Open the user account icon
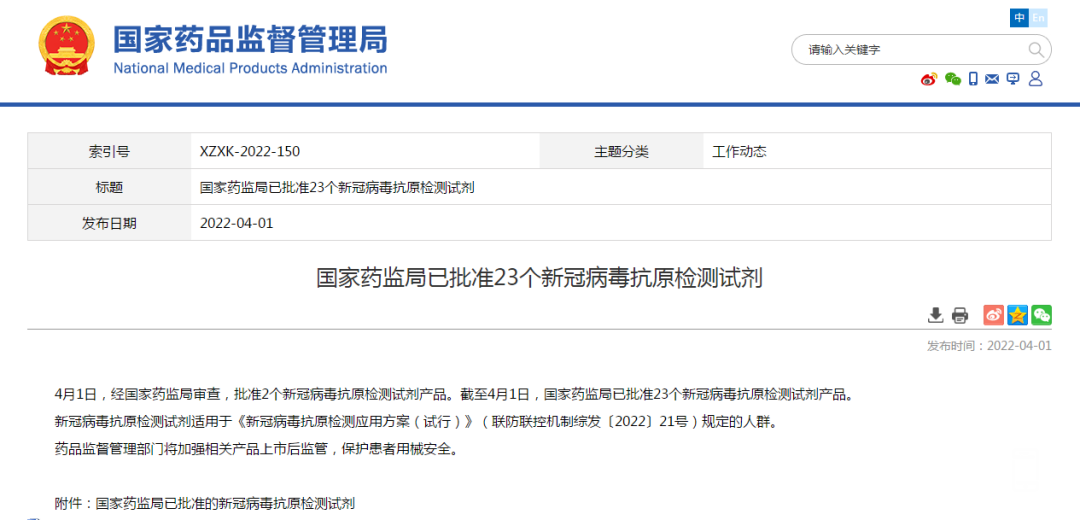Viewport: 1080px width, 520px height. click(1035, 79)
